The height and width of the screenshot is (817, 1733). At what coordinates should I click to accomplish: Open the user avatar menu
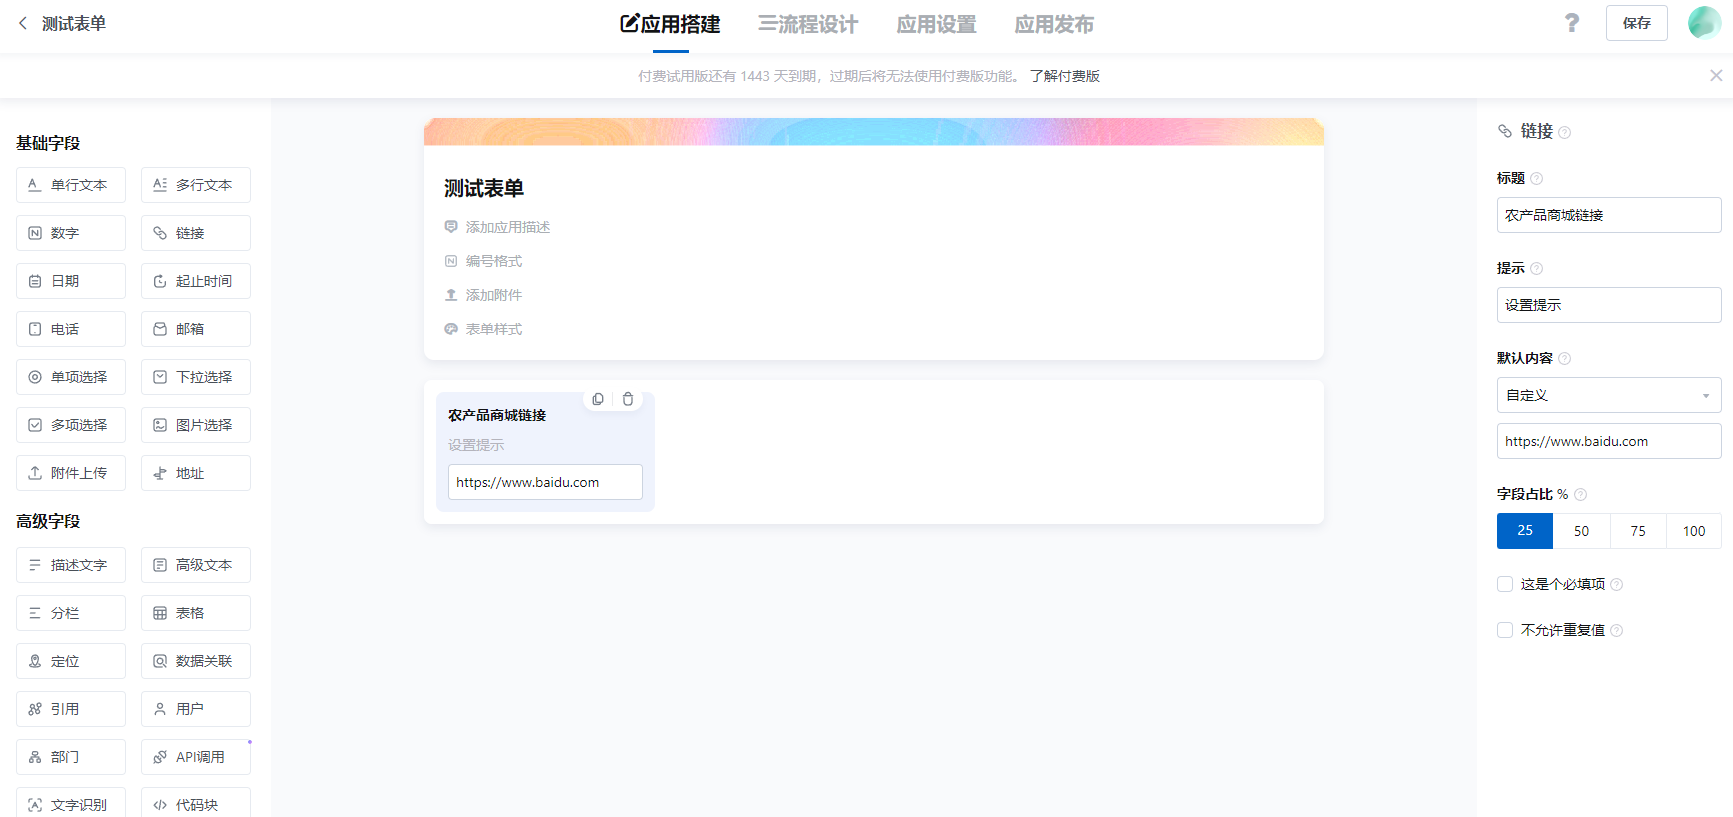pyautogui.click(x=1704, y=22)
